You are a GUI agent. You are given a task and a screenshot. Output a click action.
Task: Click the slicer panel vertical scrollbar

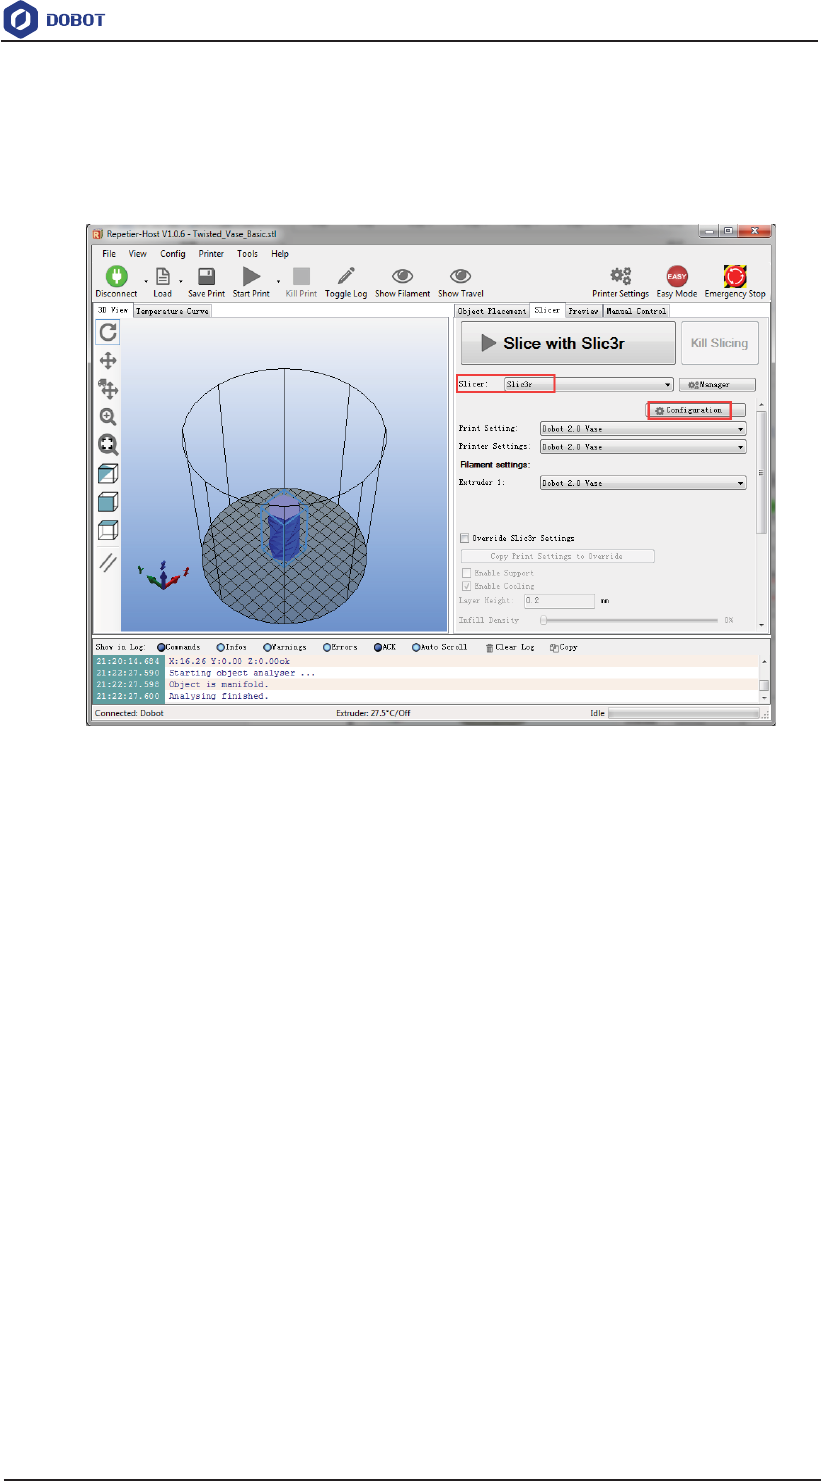(763, 514)
